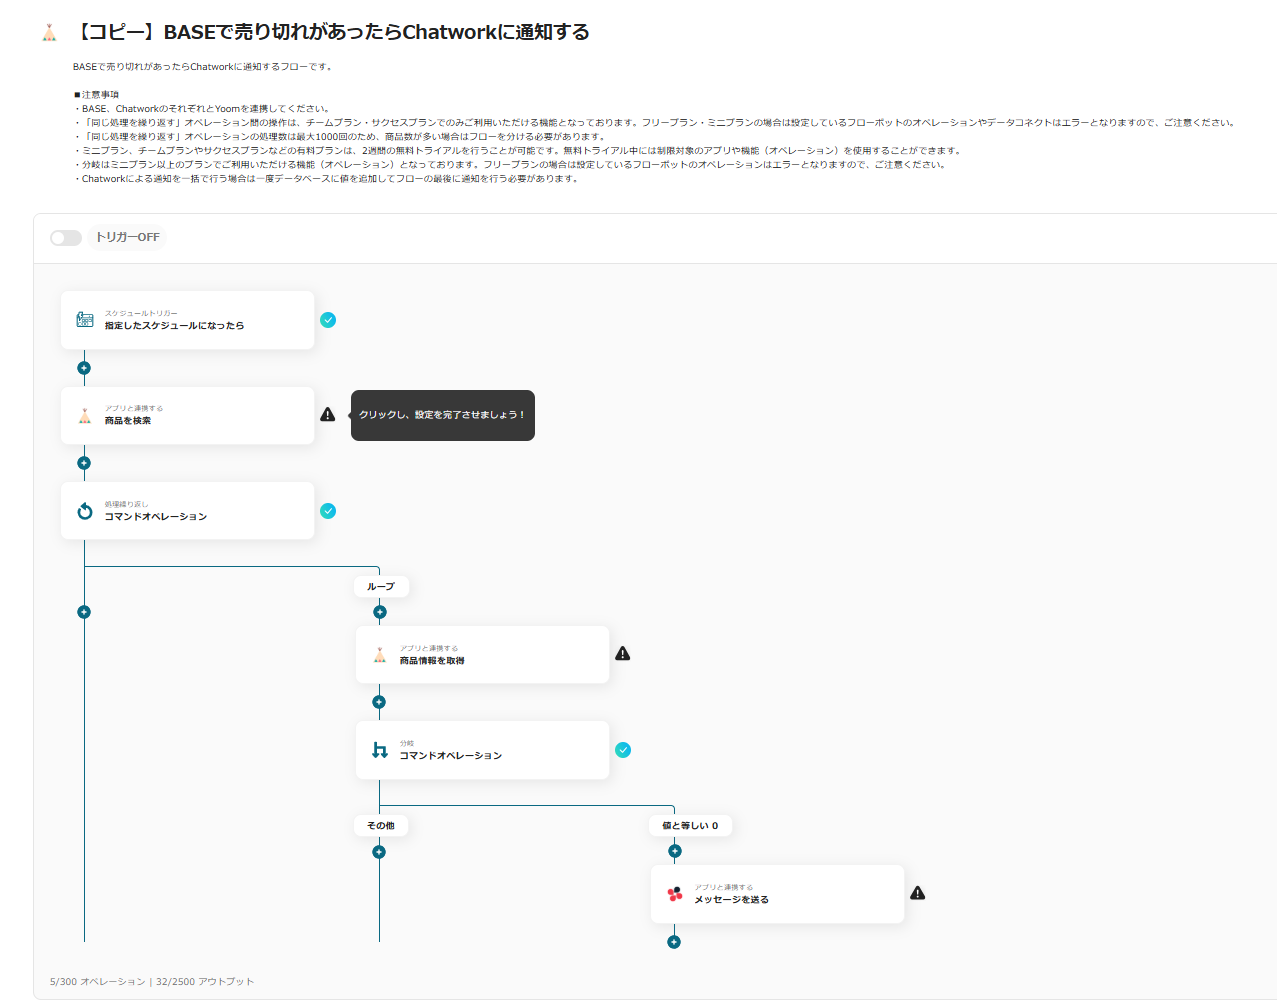This screenshot has width=1277, height=1003.
Task: Toggle the トリガーOFF switch on
Action: [66, 238]
